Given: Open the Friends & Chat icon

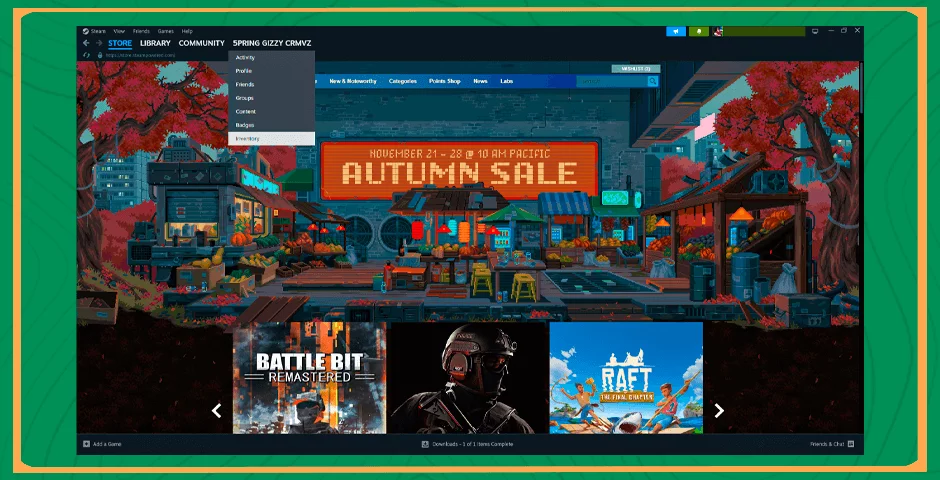Looking at the screenshot, I should (851, 444).
